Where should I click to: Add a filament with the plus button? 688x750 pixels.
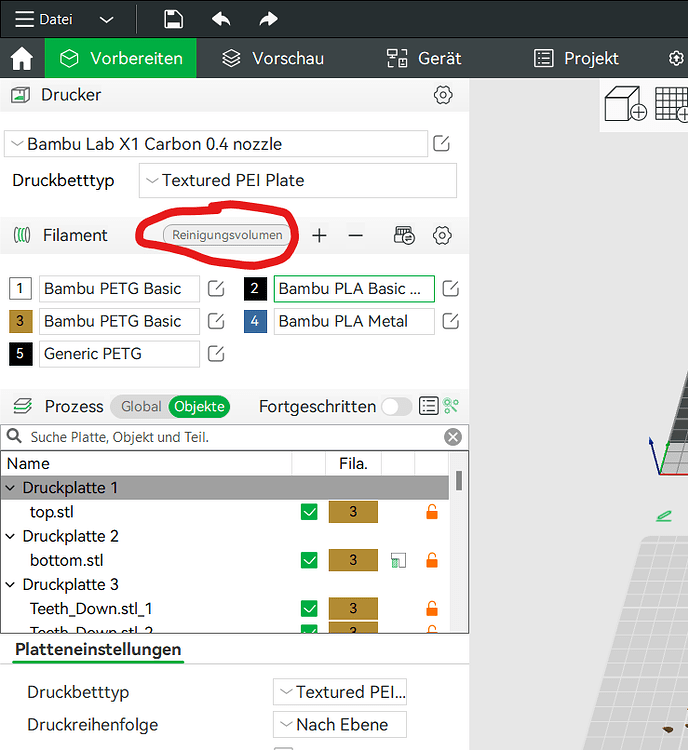click(x=319, y=235)
